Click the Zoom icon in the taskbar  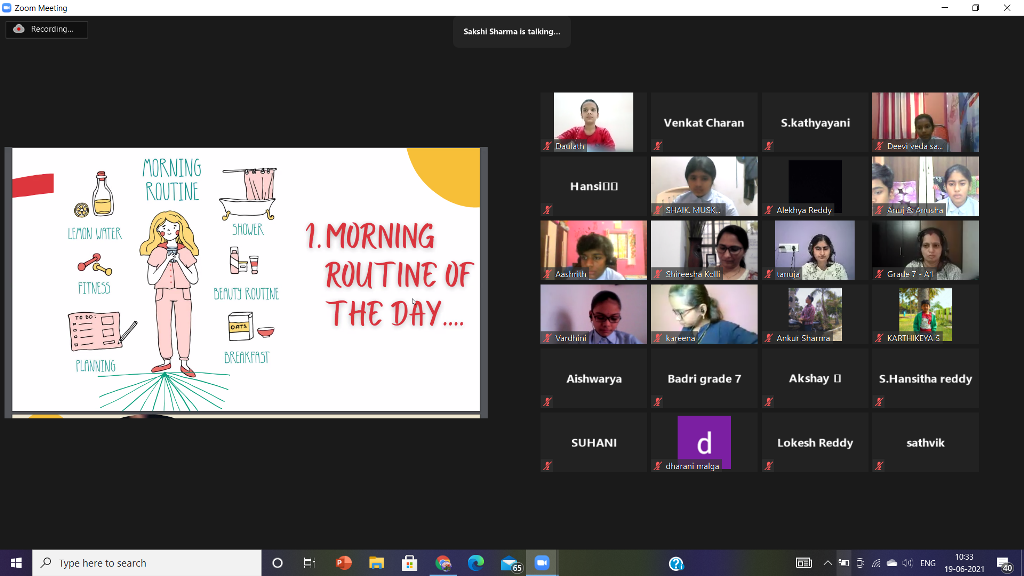[x=541, y=563]
